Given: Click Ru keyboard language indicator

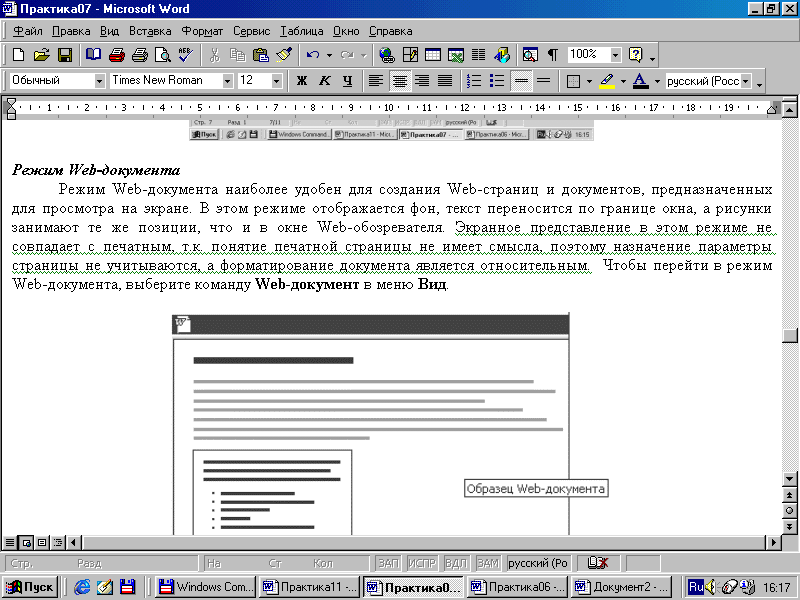Looking at the screenshot, I should 695,586.
